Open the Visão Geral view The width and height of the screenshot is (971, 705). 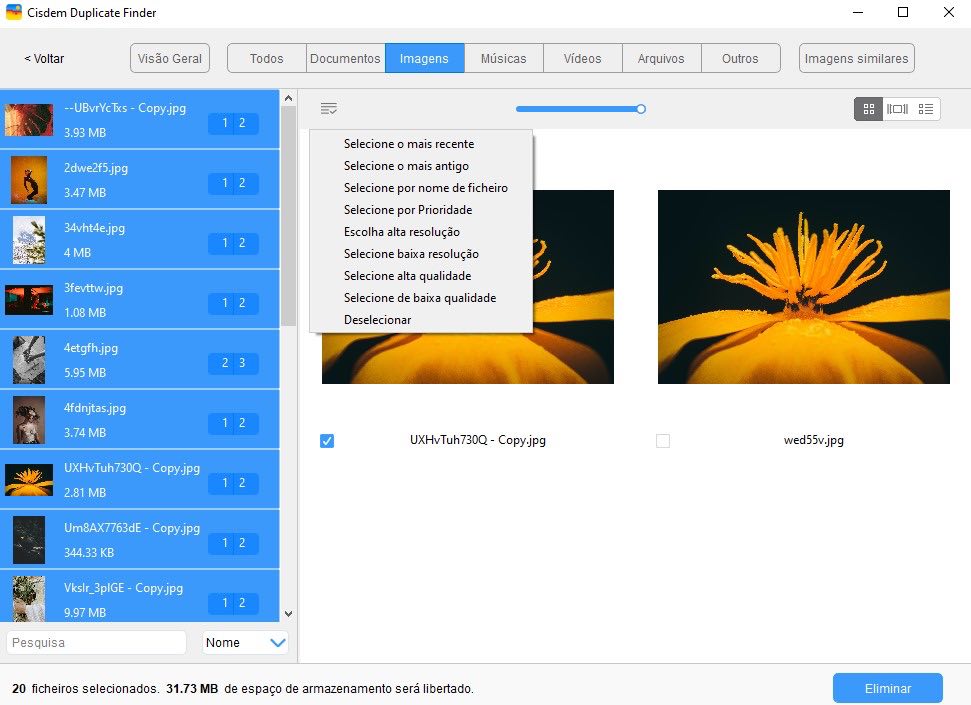[x=169, y=58]
